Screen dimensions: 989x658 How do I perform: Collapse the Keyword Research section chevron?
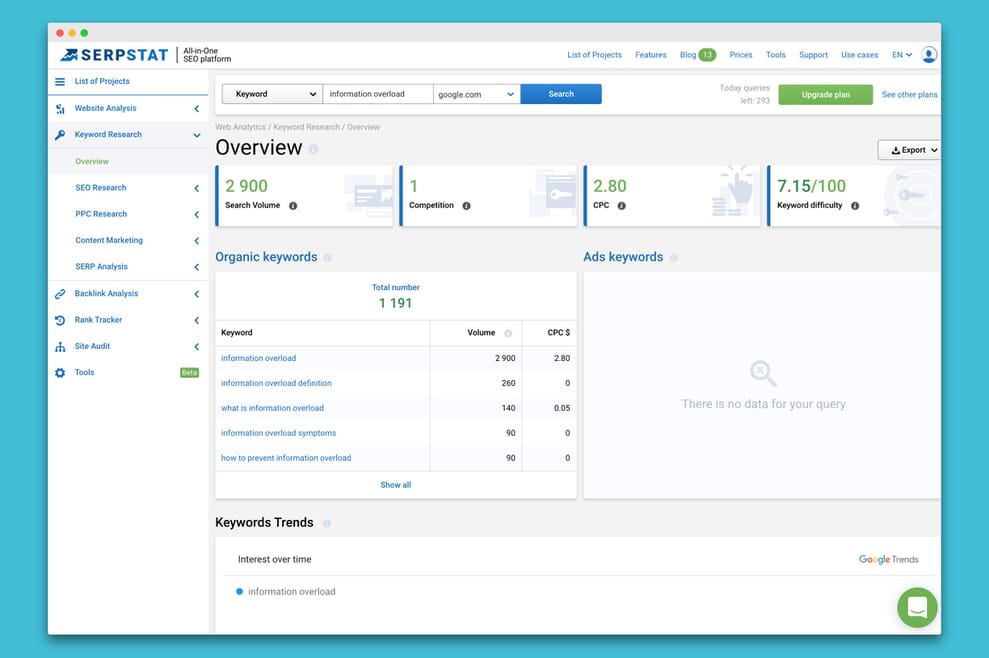[197, 135]
